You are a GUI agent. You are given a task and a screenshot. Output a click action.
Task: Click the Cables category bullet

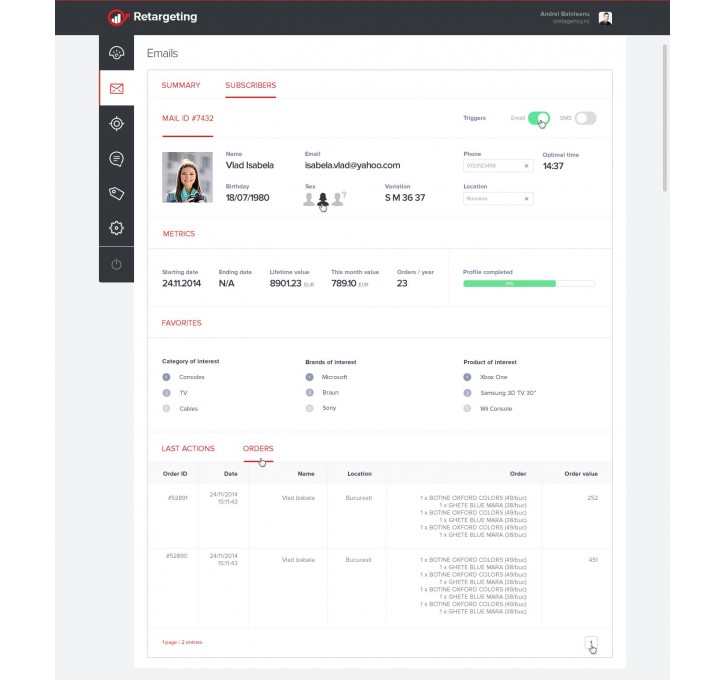point(166,409)
